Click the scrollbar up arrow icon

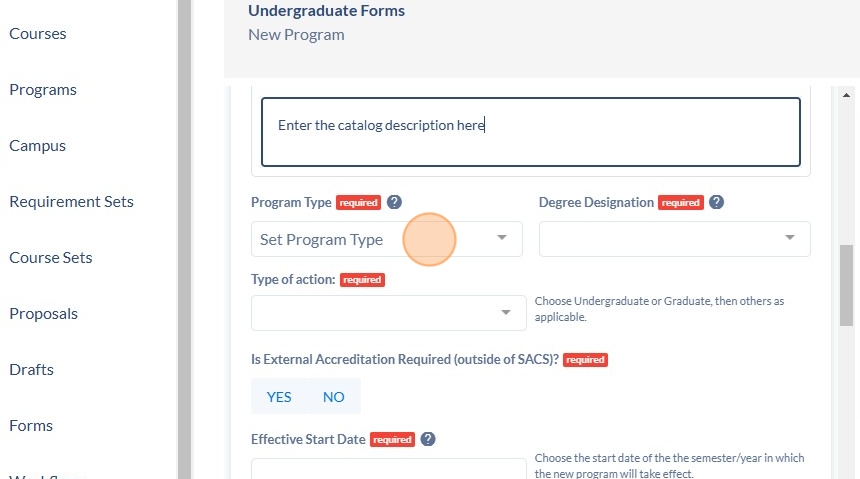click(x=846, y=95)
